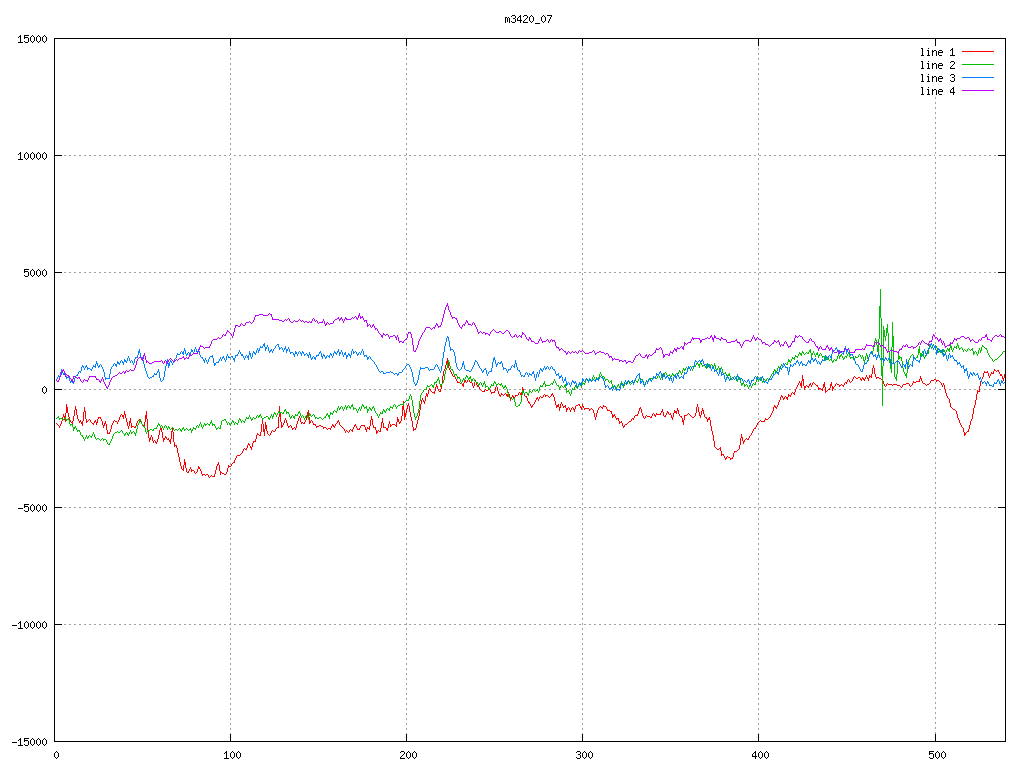Select the 'line 4' legend label
The width and height of the screenshot is (1024, 768).
pos(937,91)
